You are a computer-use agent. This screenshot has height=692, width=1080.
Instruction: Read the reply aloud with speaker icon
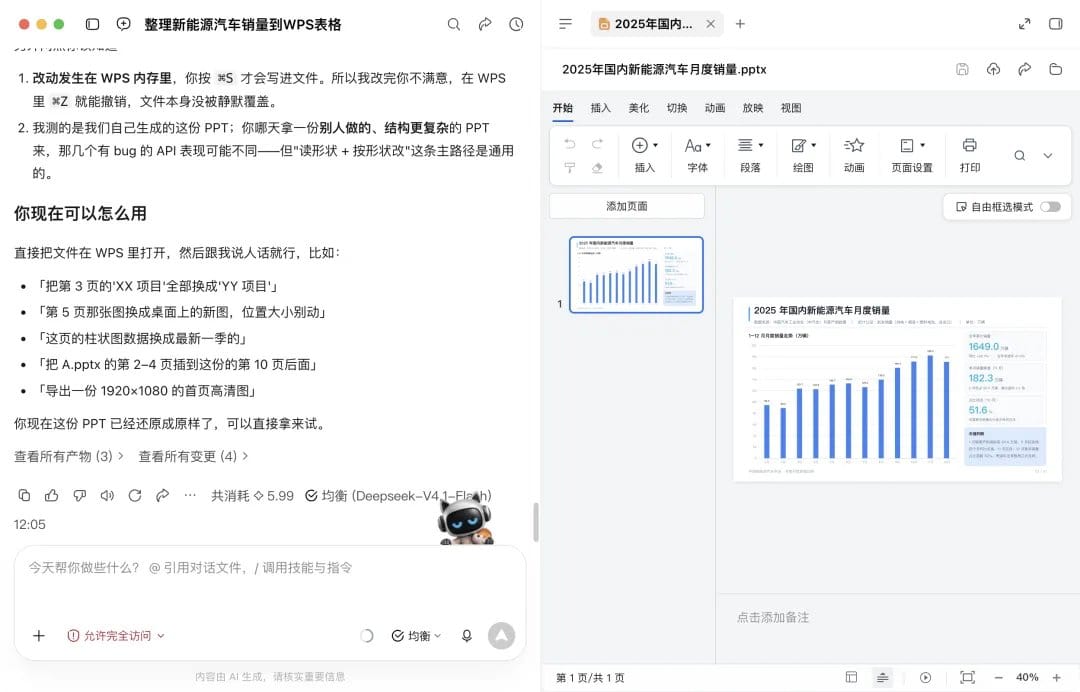coord(107,495)
